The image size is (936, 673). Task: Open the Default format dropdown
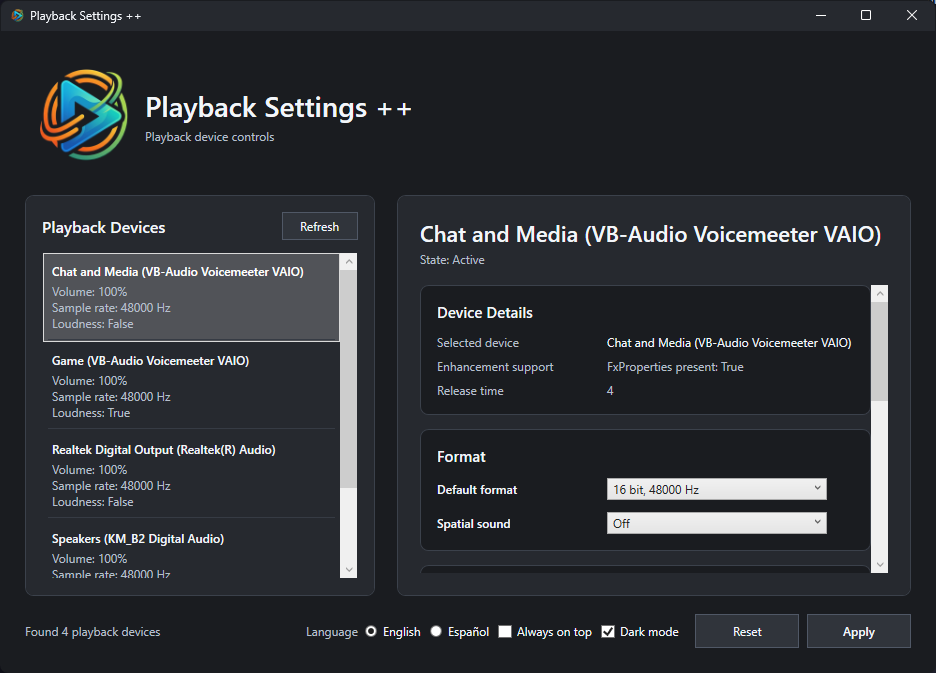(716, 489)
